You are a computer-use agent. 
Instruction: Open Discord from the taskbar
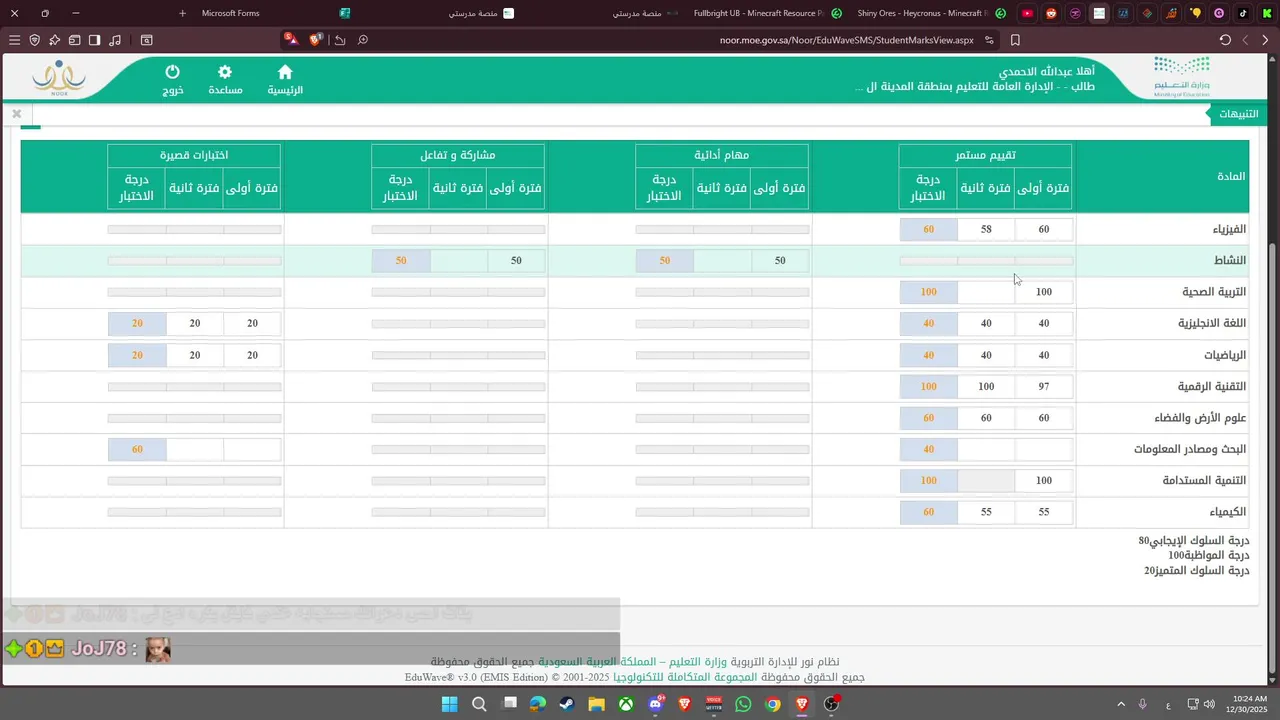pos(655,704)
